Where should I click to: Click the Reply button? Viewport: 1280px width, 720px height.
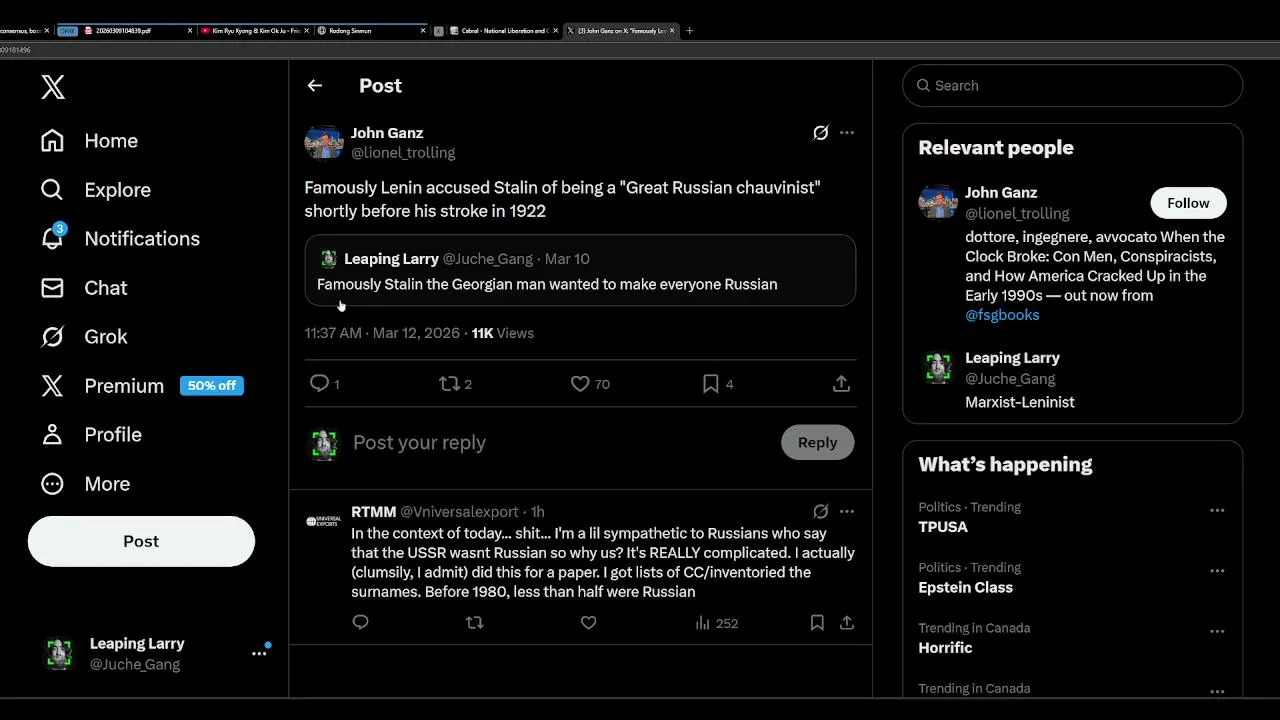pos(818,443)
